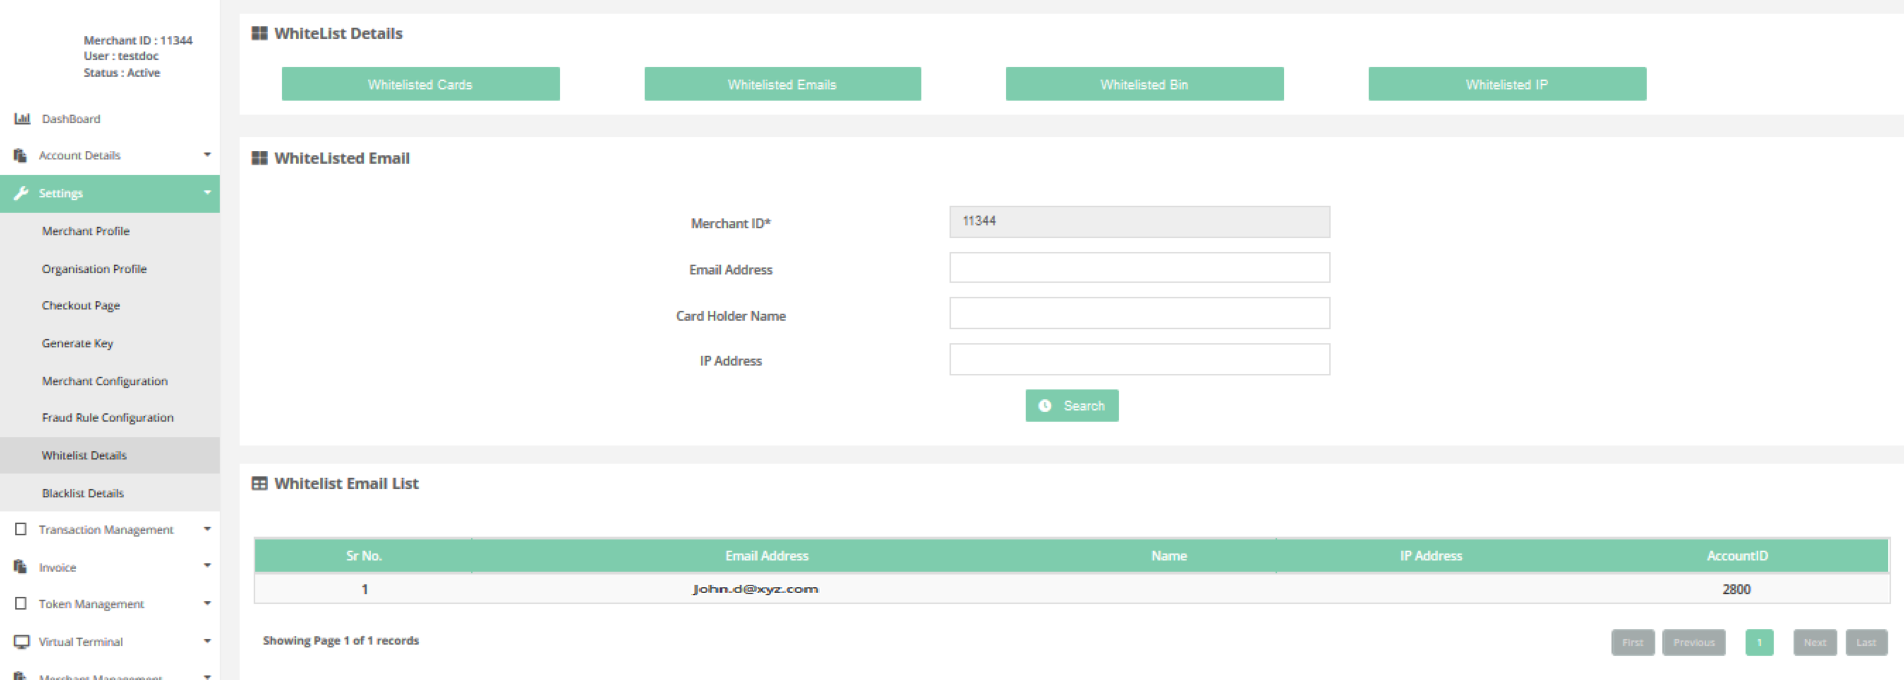Open the Whitelisted Cards tab

coord(420,84)
